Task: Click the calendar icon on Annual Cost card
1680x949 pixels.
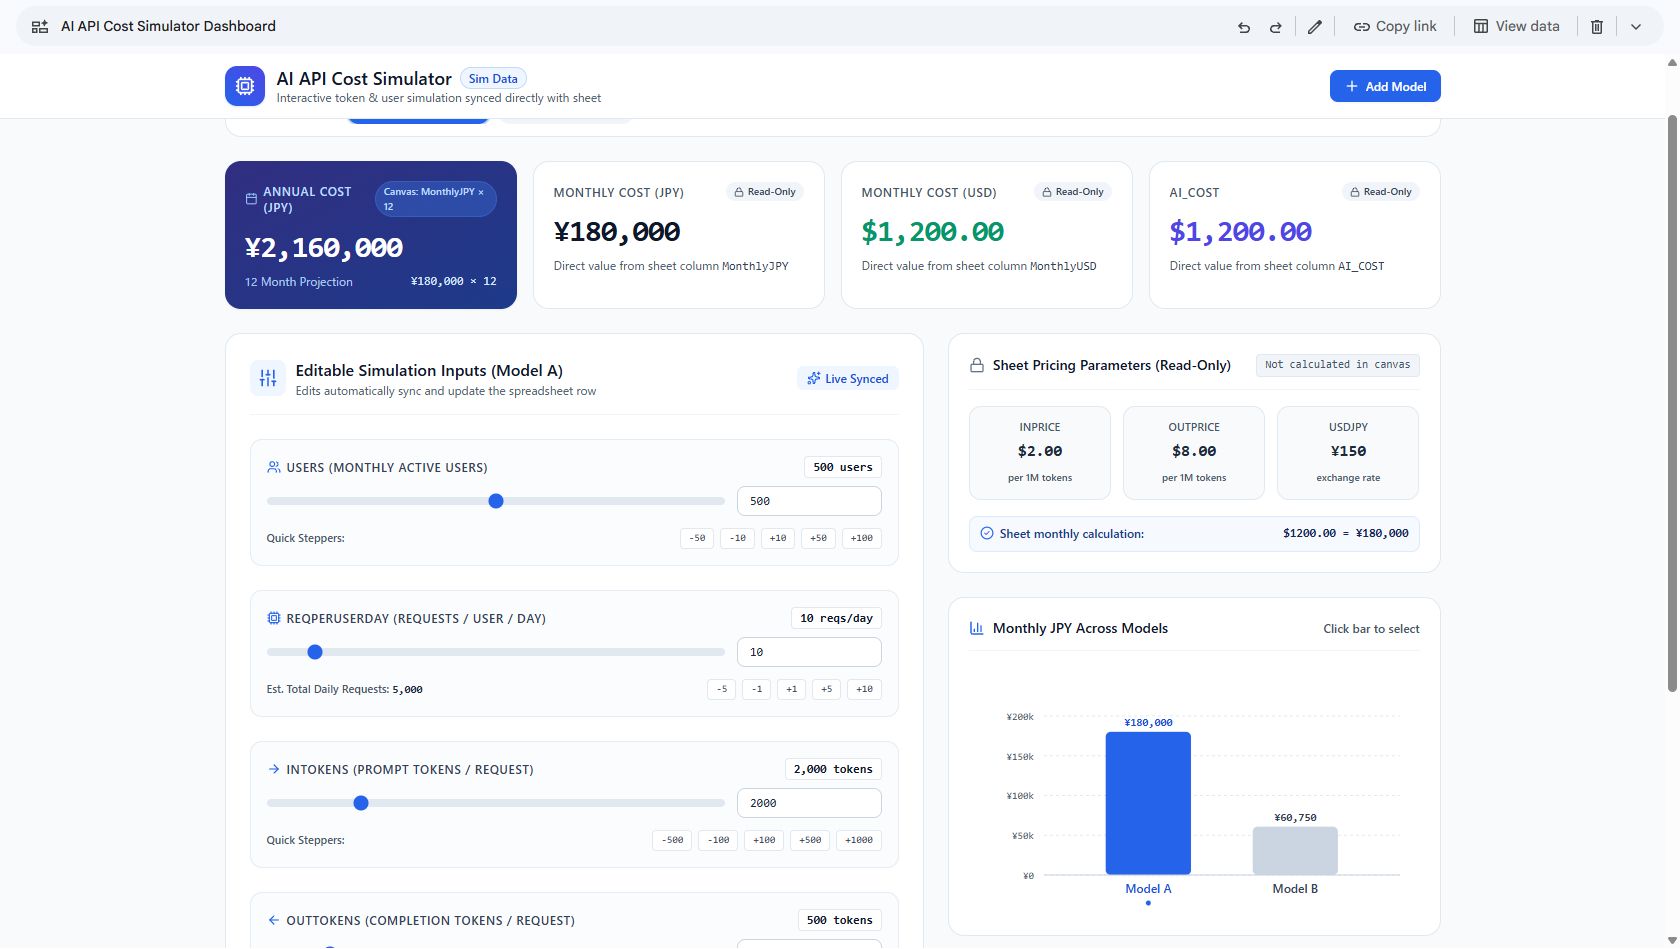Action: (251, 199)
